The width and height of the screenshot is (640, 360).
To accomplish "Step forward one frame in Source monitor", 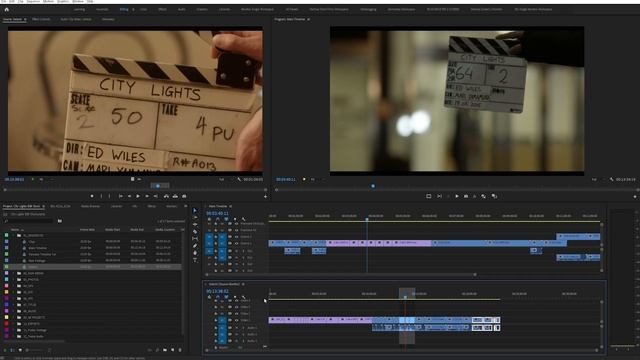I will 147,196.
